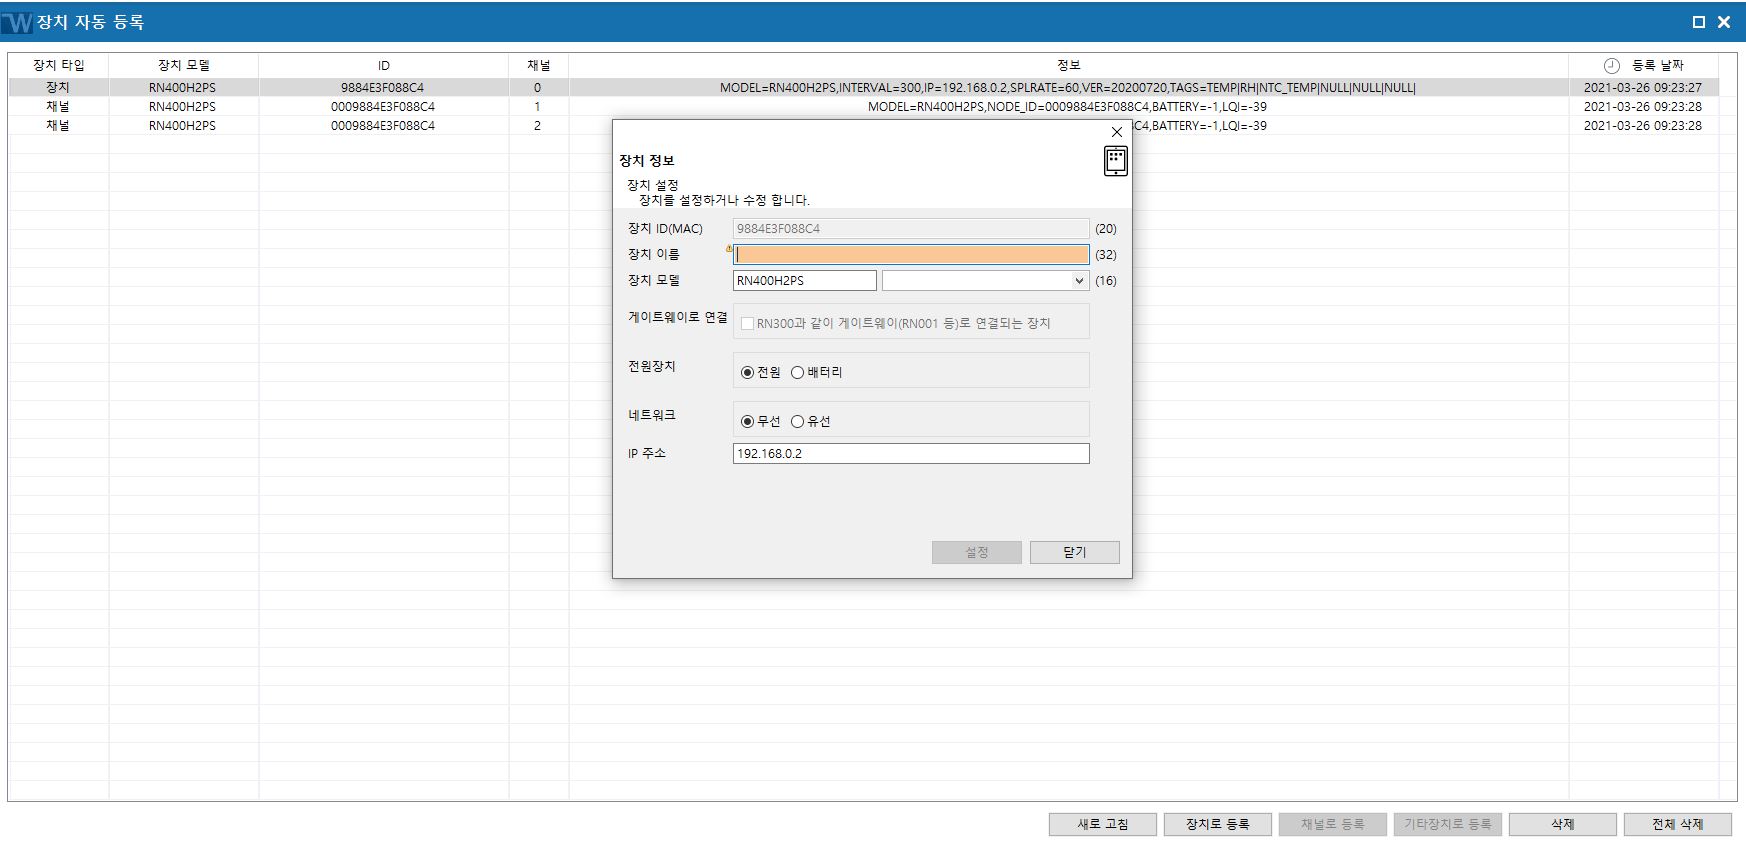Click date 2021-03-26 09:23:27
1746x851 pixels.
click(x=1643, y=88)
